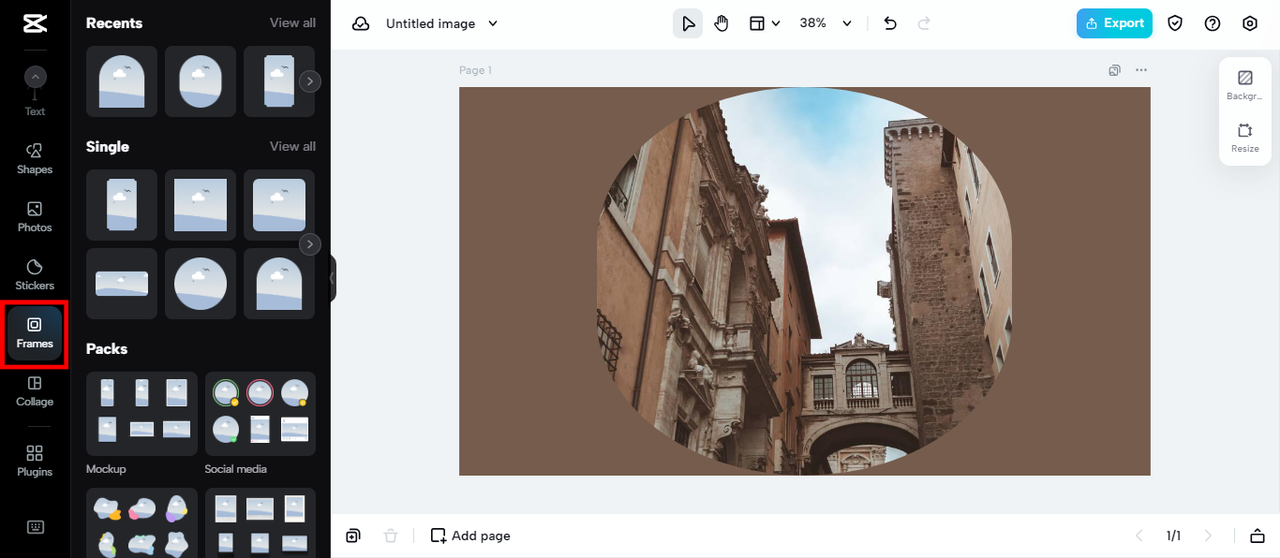Choose the rounded oval frame in Recents
Image resolution: width=1280 pixels, height=558 pixels.
click(200, 81)
